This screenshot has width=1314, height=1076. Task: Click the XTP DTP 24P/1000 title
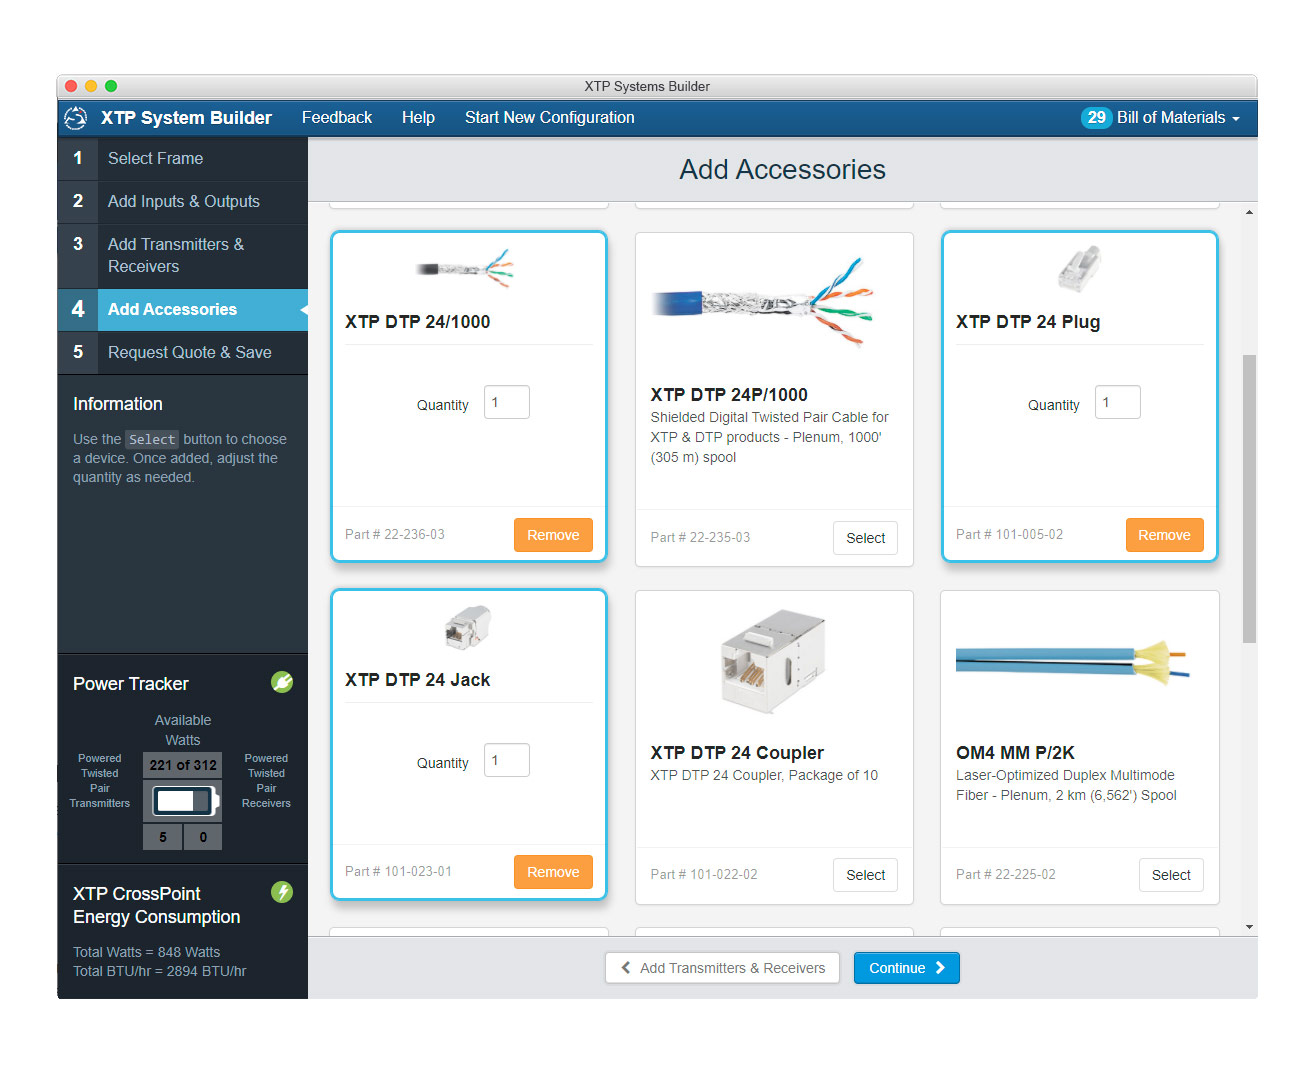[729, 395]
